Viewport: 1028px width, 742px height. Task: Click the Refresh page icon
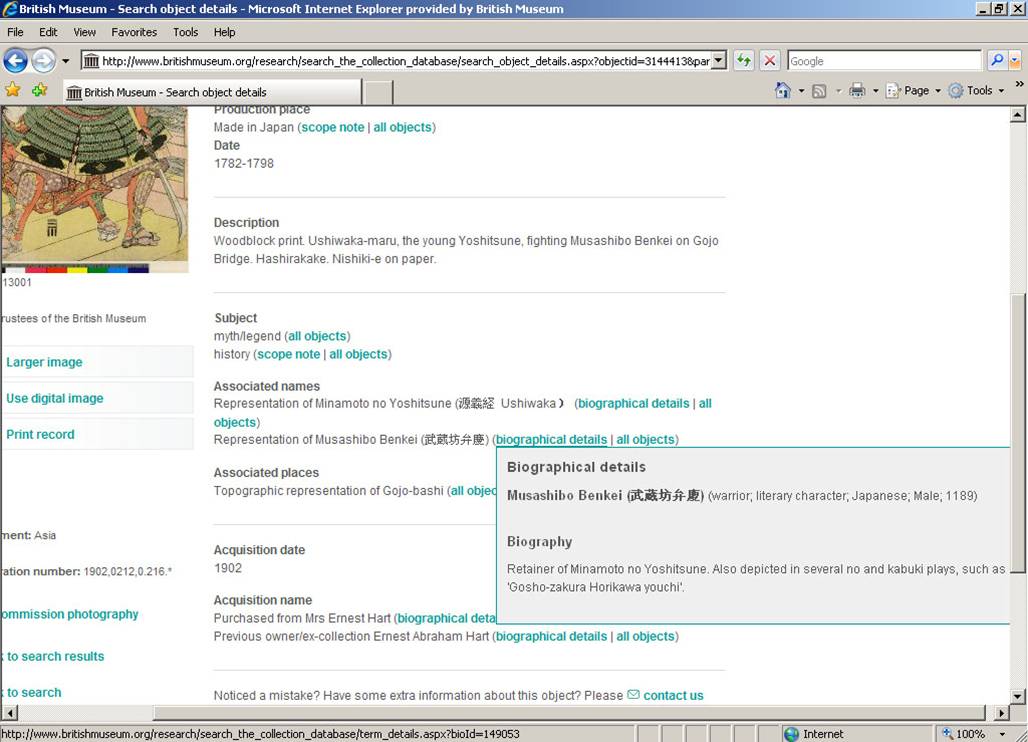(743, 61)
